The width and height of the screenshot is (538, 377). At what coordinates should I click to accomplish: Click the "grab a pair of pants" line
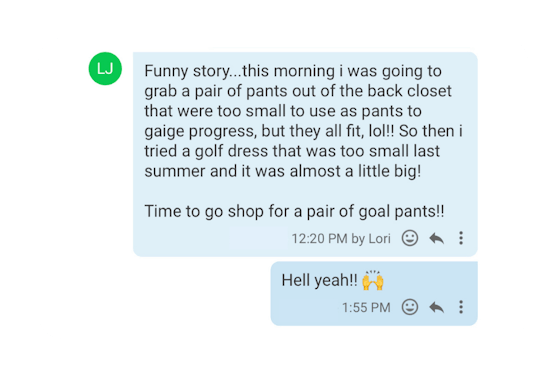[x=298, y=91]
